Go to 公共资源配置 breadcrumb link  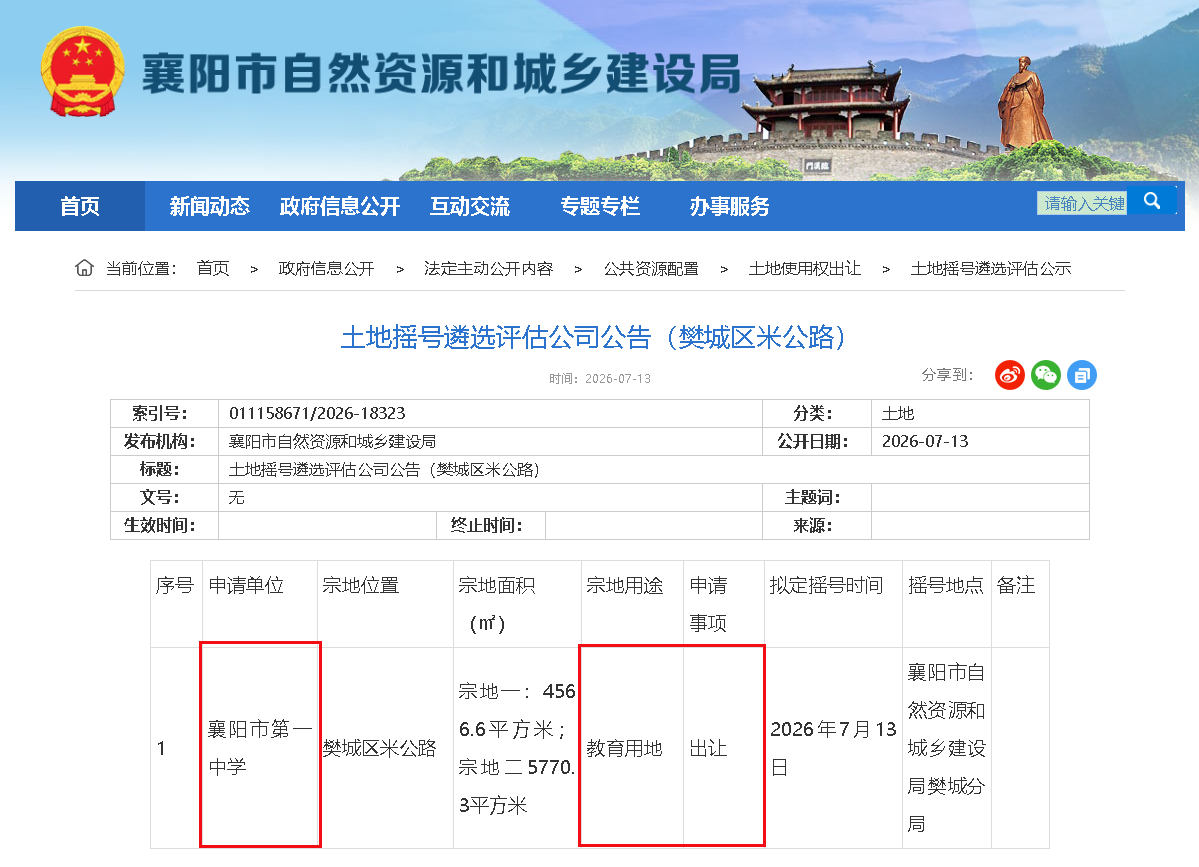coord(651,268)
